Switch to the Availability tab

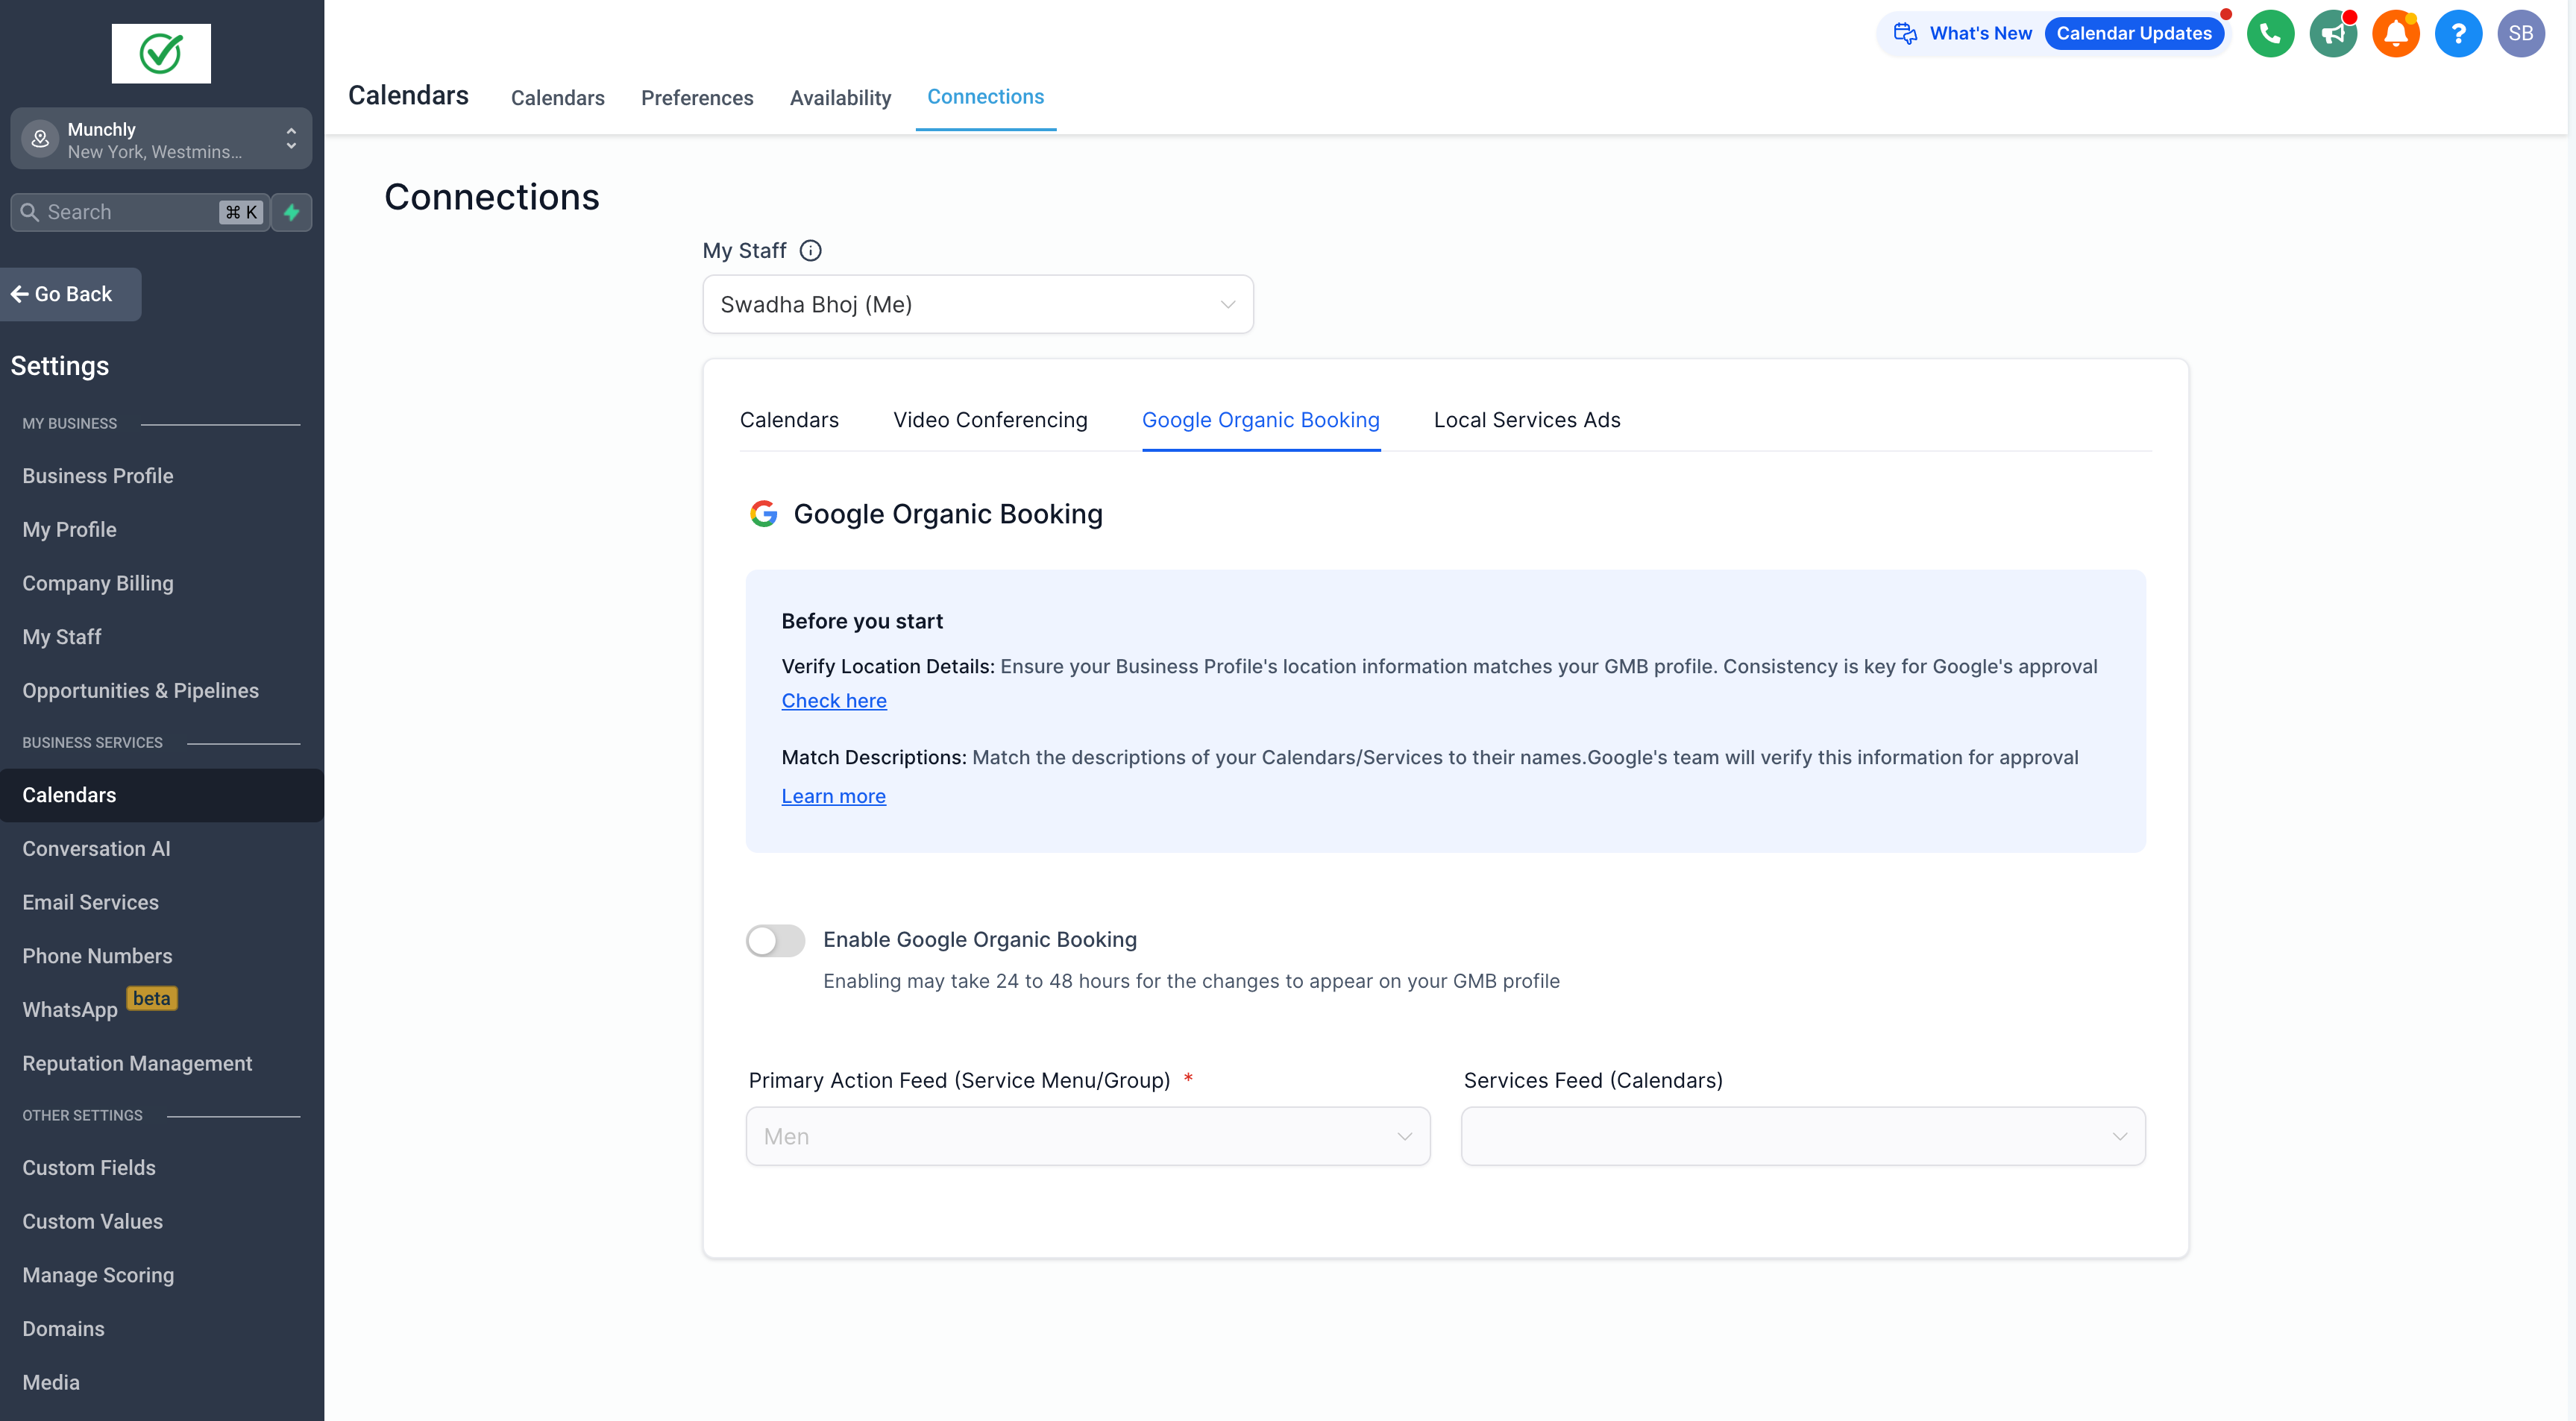(840, 98)
